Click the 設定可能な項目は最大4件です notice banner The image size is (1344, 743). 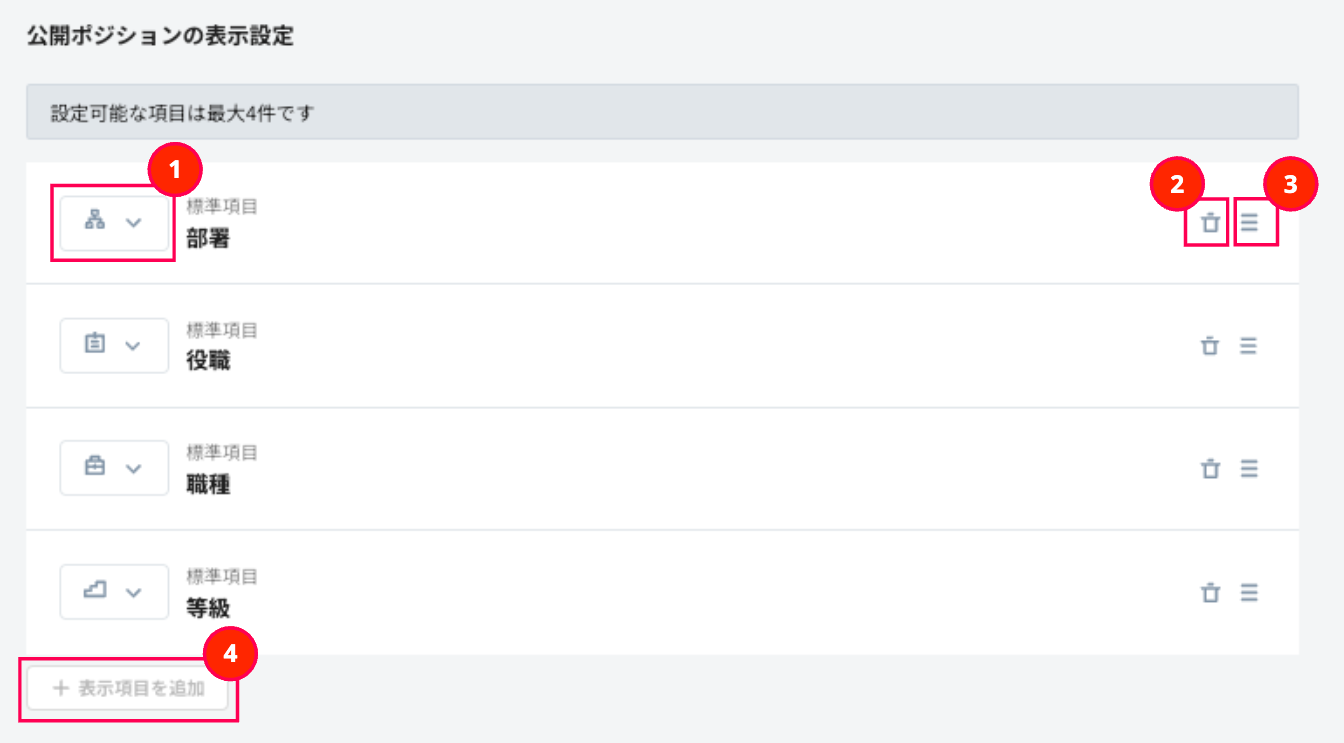point(662,112)
